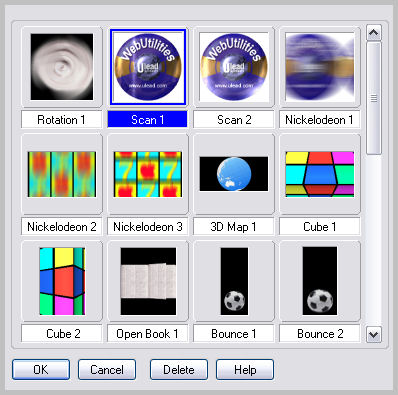Select the Bounce 1 soccer ball thumbnail
The height and width of the screenshot is (395, 398).
click(x=234, y=281)
